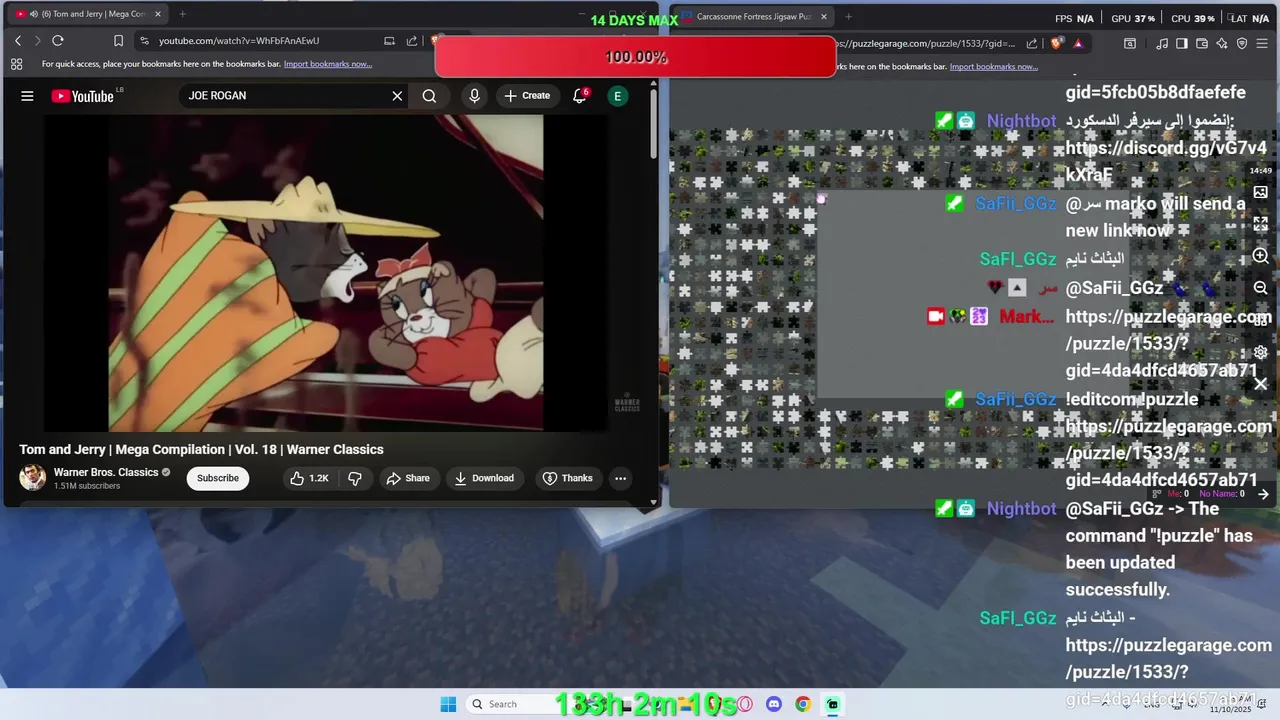Open the Warner Bros. Classics channel avatar
The image size is (1280, 720).
(x=33, y=478)
